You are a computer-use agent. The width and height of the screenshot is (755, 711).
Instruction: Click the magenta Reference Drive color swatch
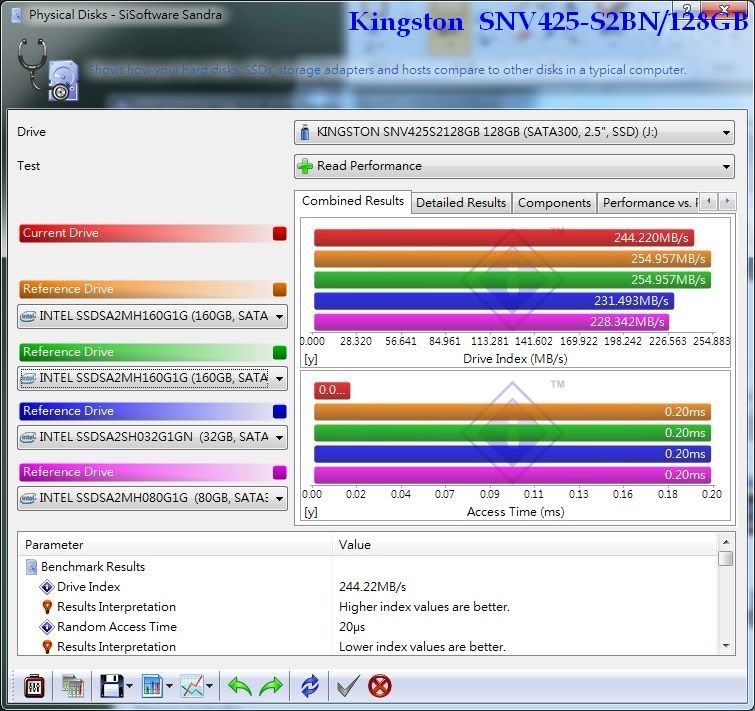280,472
